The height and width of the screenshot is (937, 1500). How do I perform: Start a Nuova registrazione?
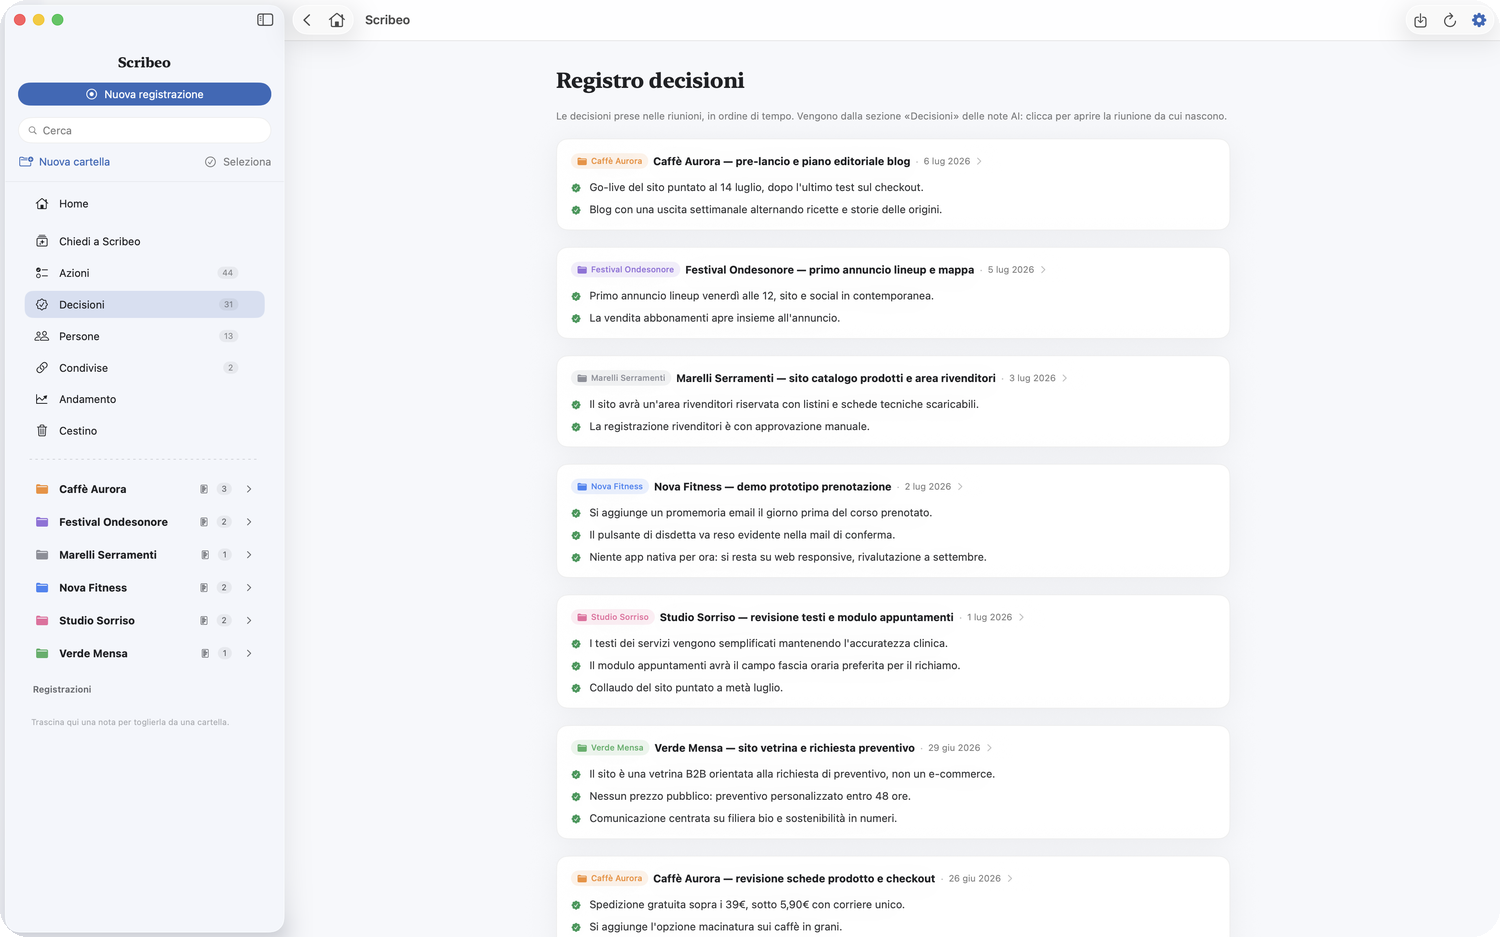click(x=144, y=94)
